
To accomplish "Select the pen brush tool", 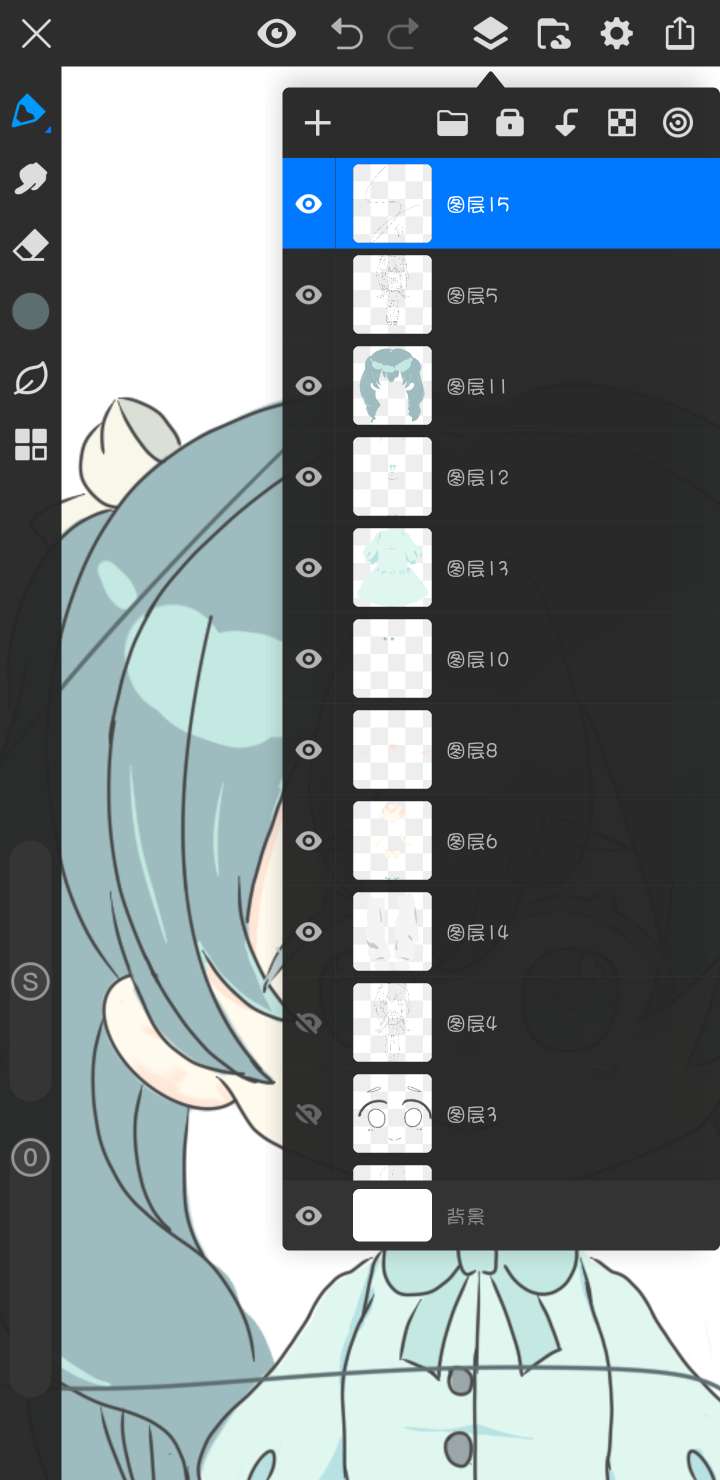I will click(29, 112).
